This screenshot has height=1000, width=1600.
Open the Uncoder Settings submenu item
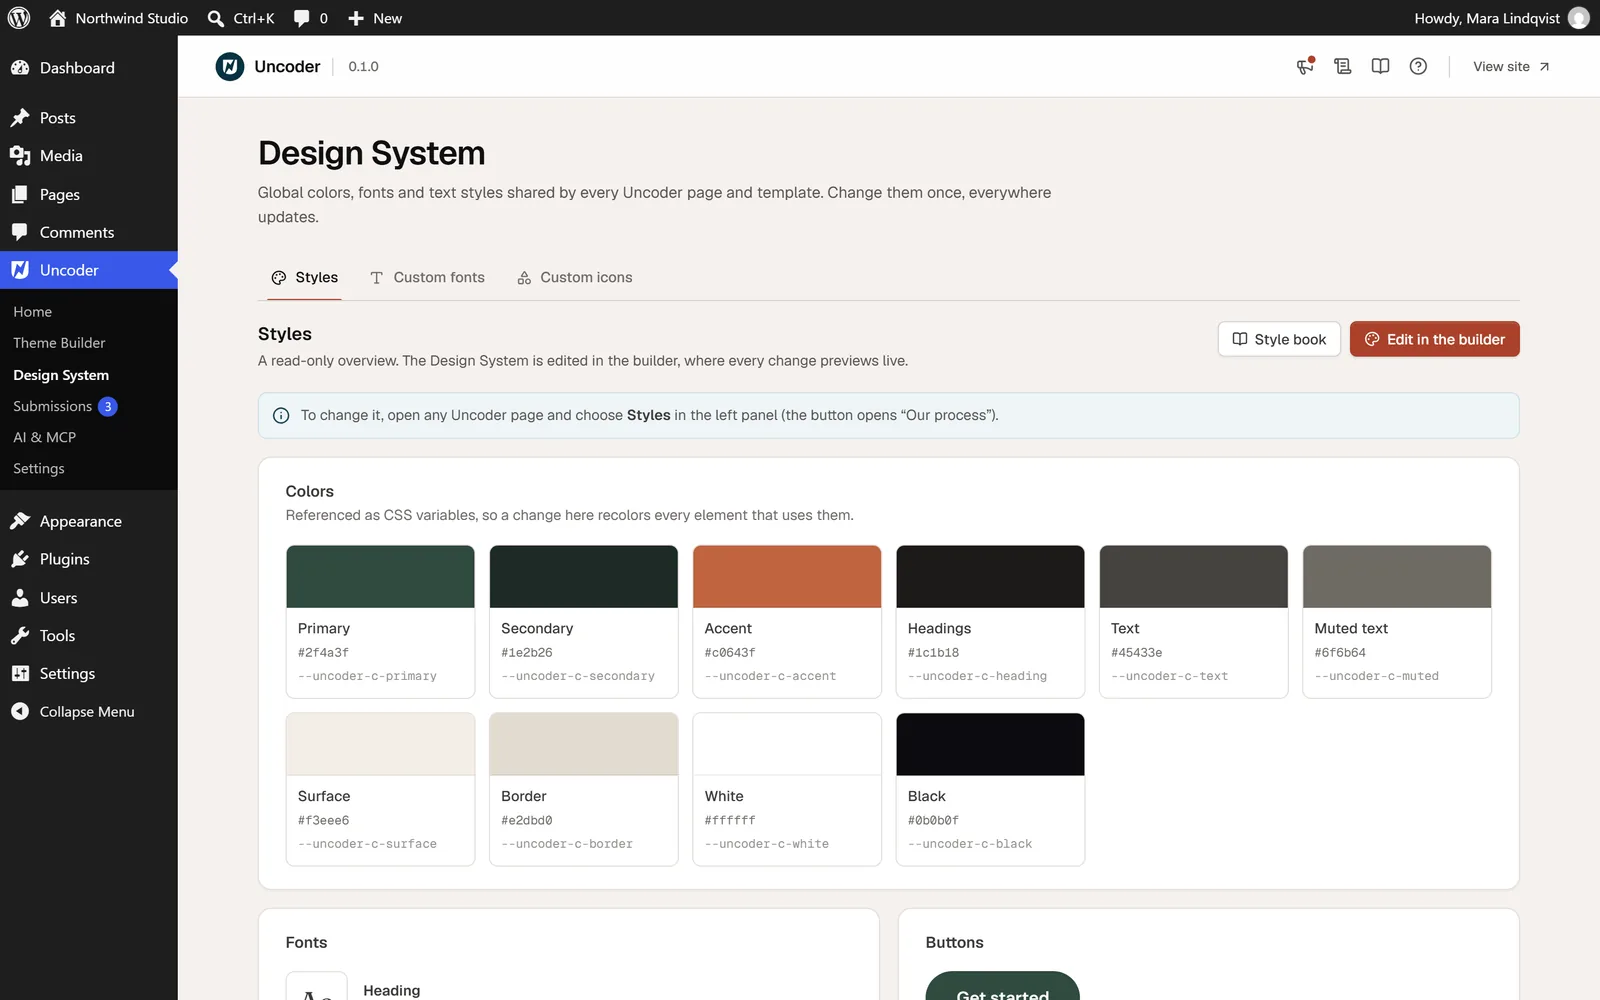pyautogui.click(x=39, y=468)
